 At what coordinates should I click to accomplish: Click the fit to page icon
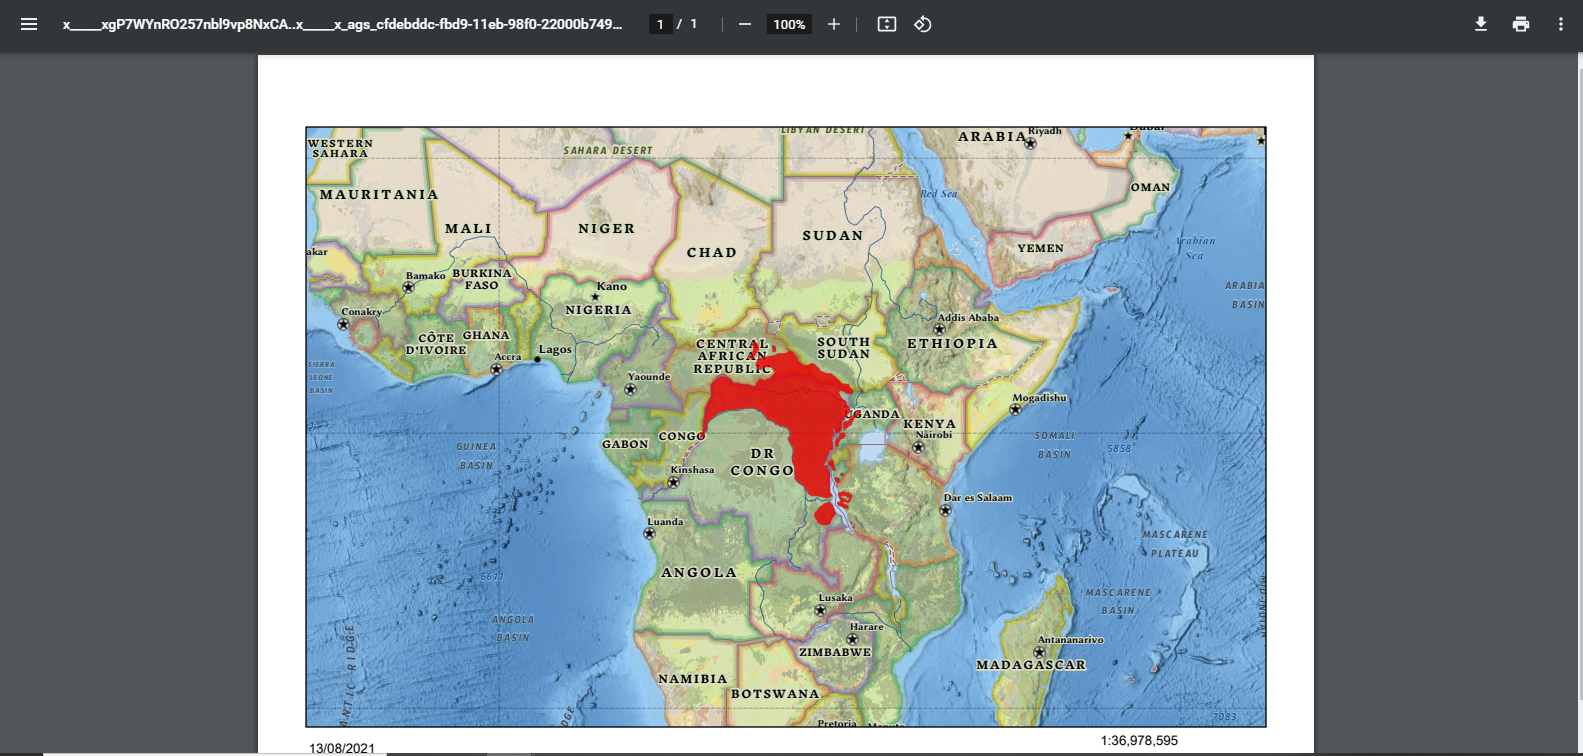coord(887,24)
